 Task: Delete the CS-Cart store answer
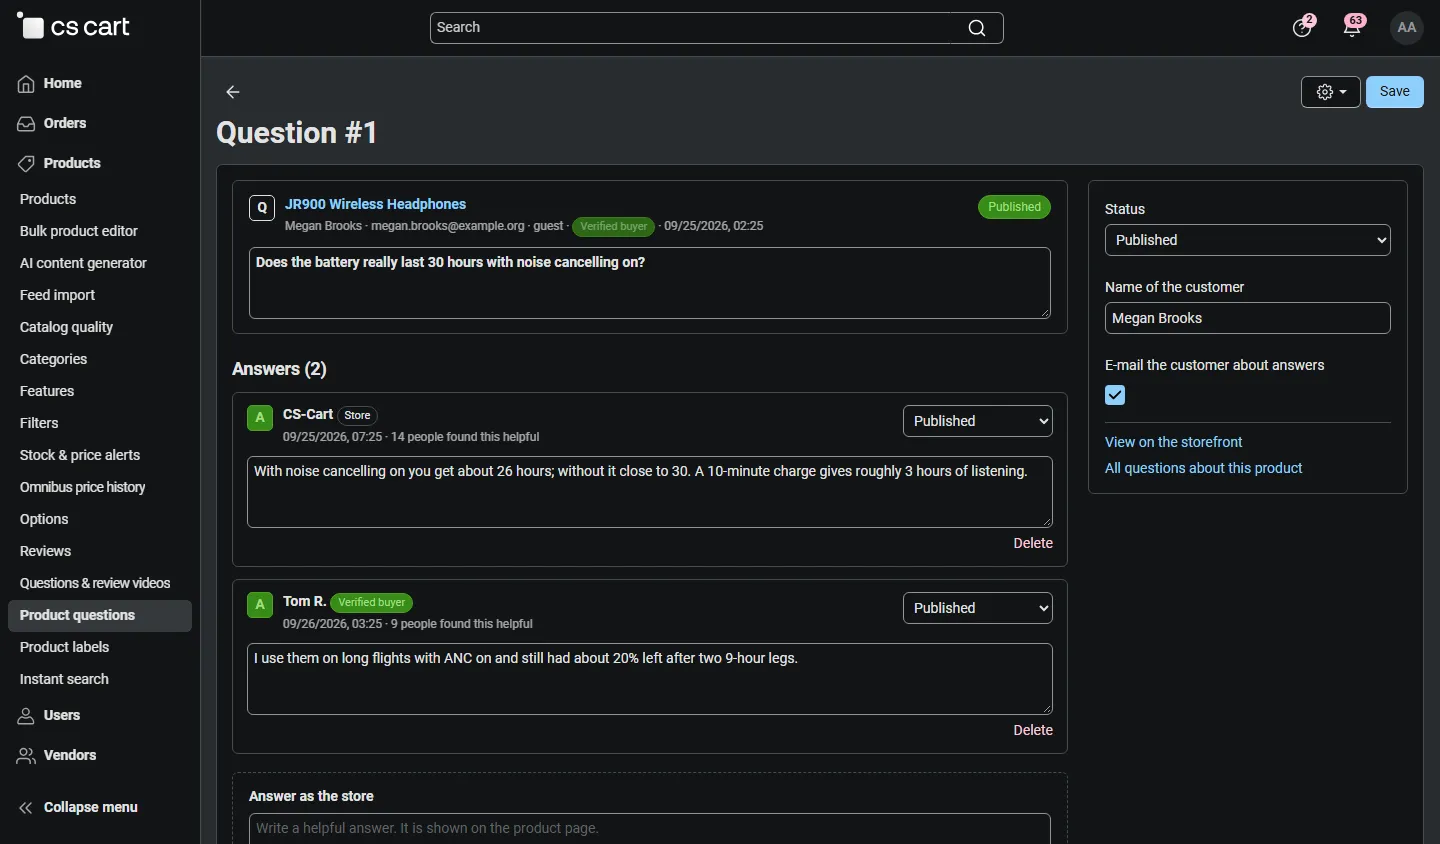[x=1033, y=544]
